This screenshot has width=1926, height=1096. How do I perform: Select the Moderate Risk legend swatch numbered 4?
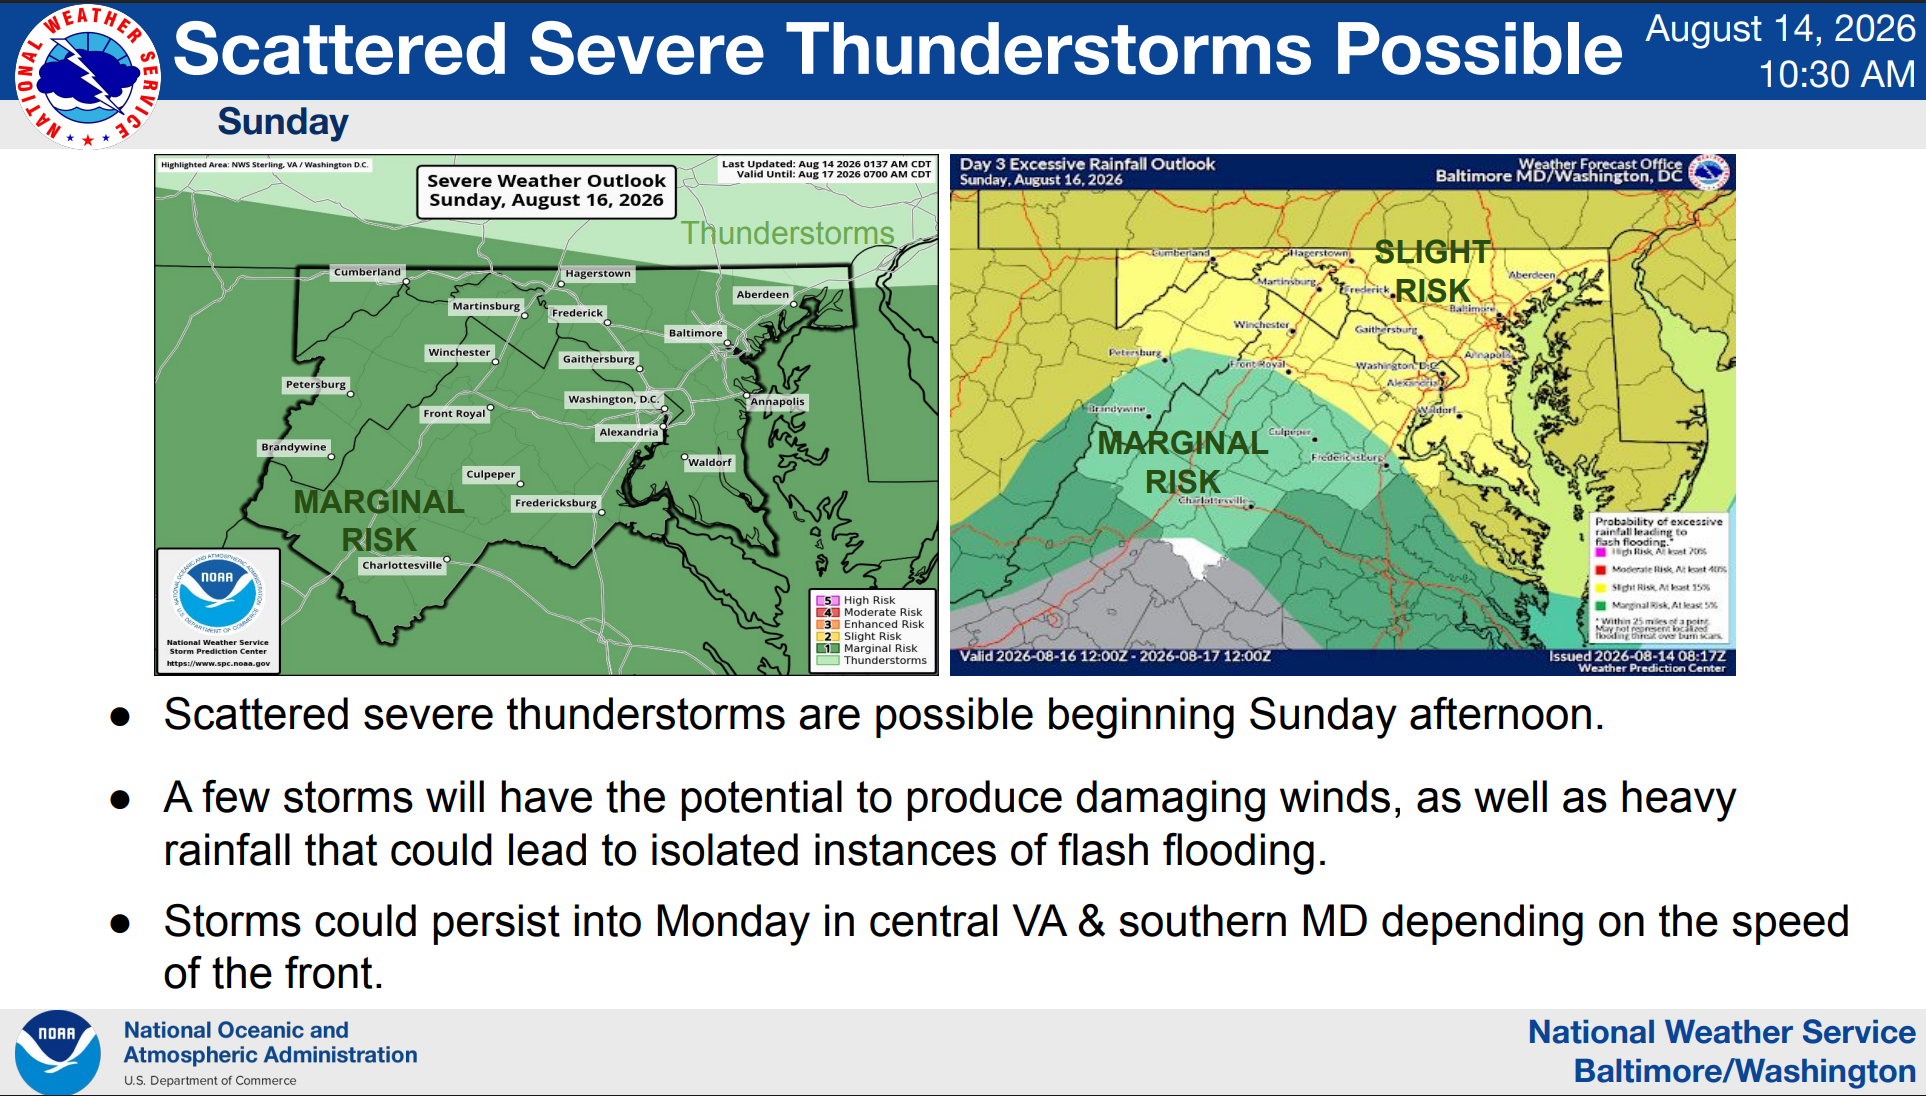click(828, 613)
